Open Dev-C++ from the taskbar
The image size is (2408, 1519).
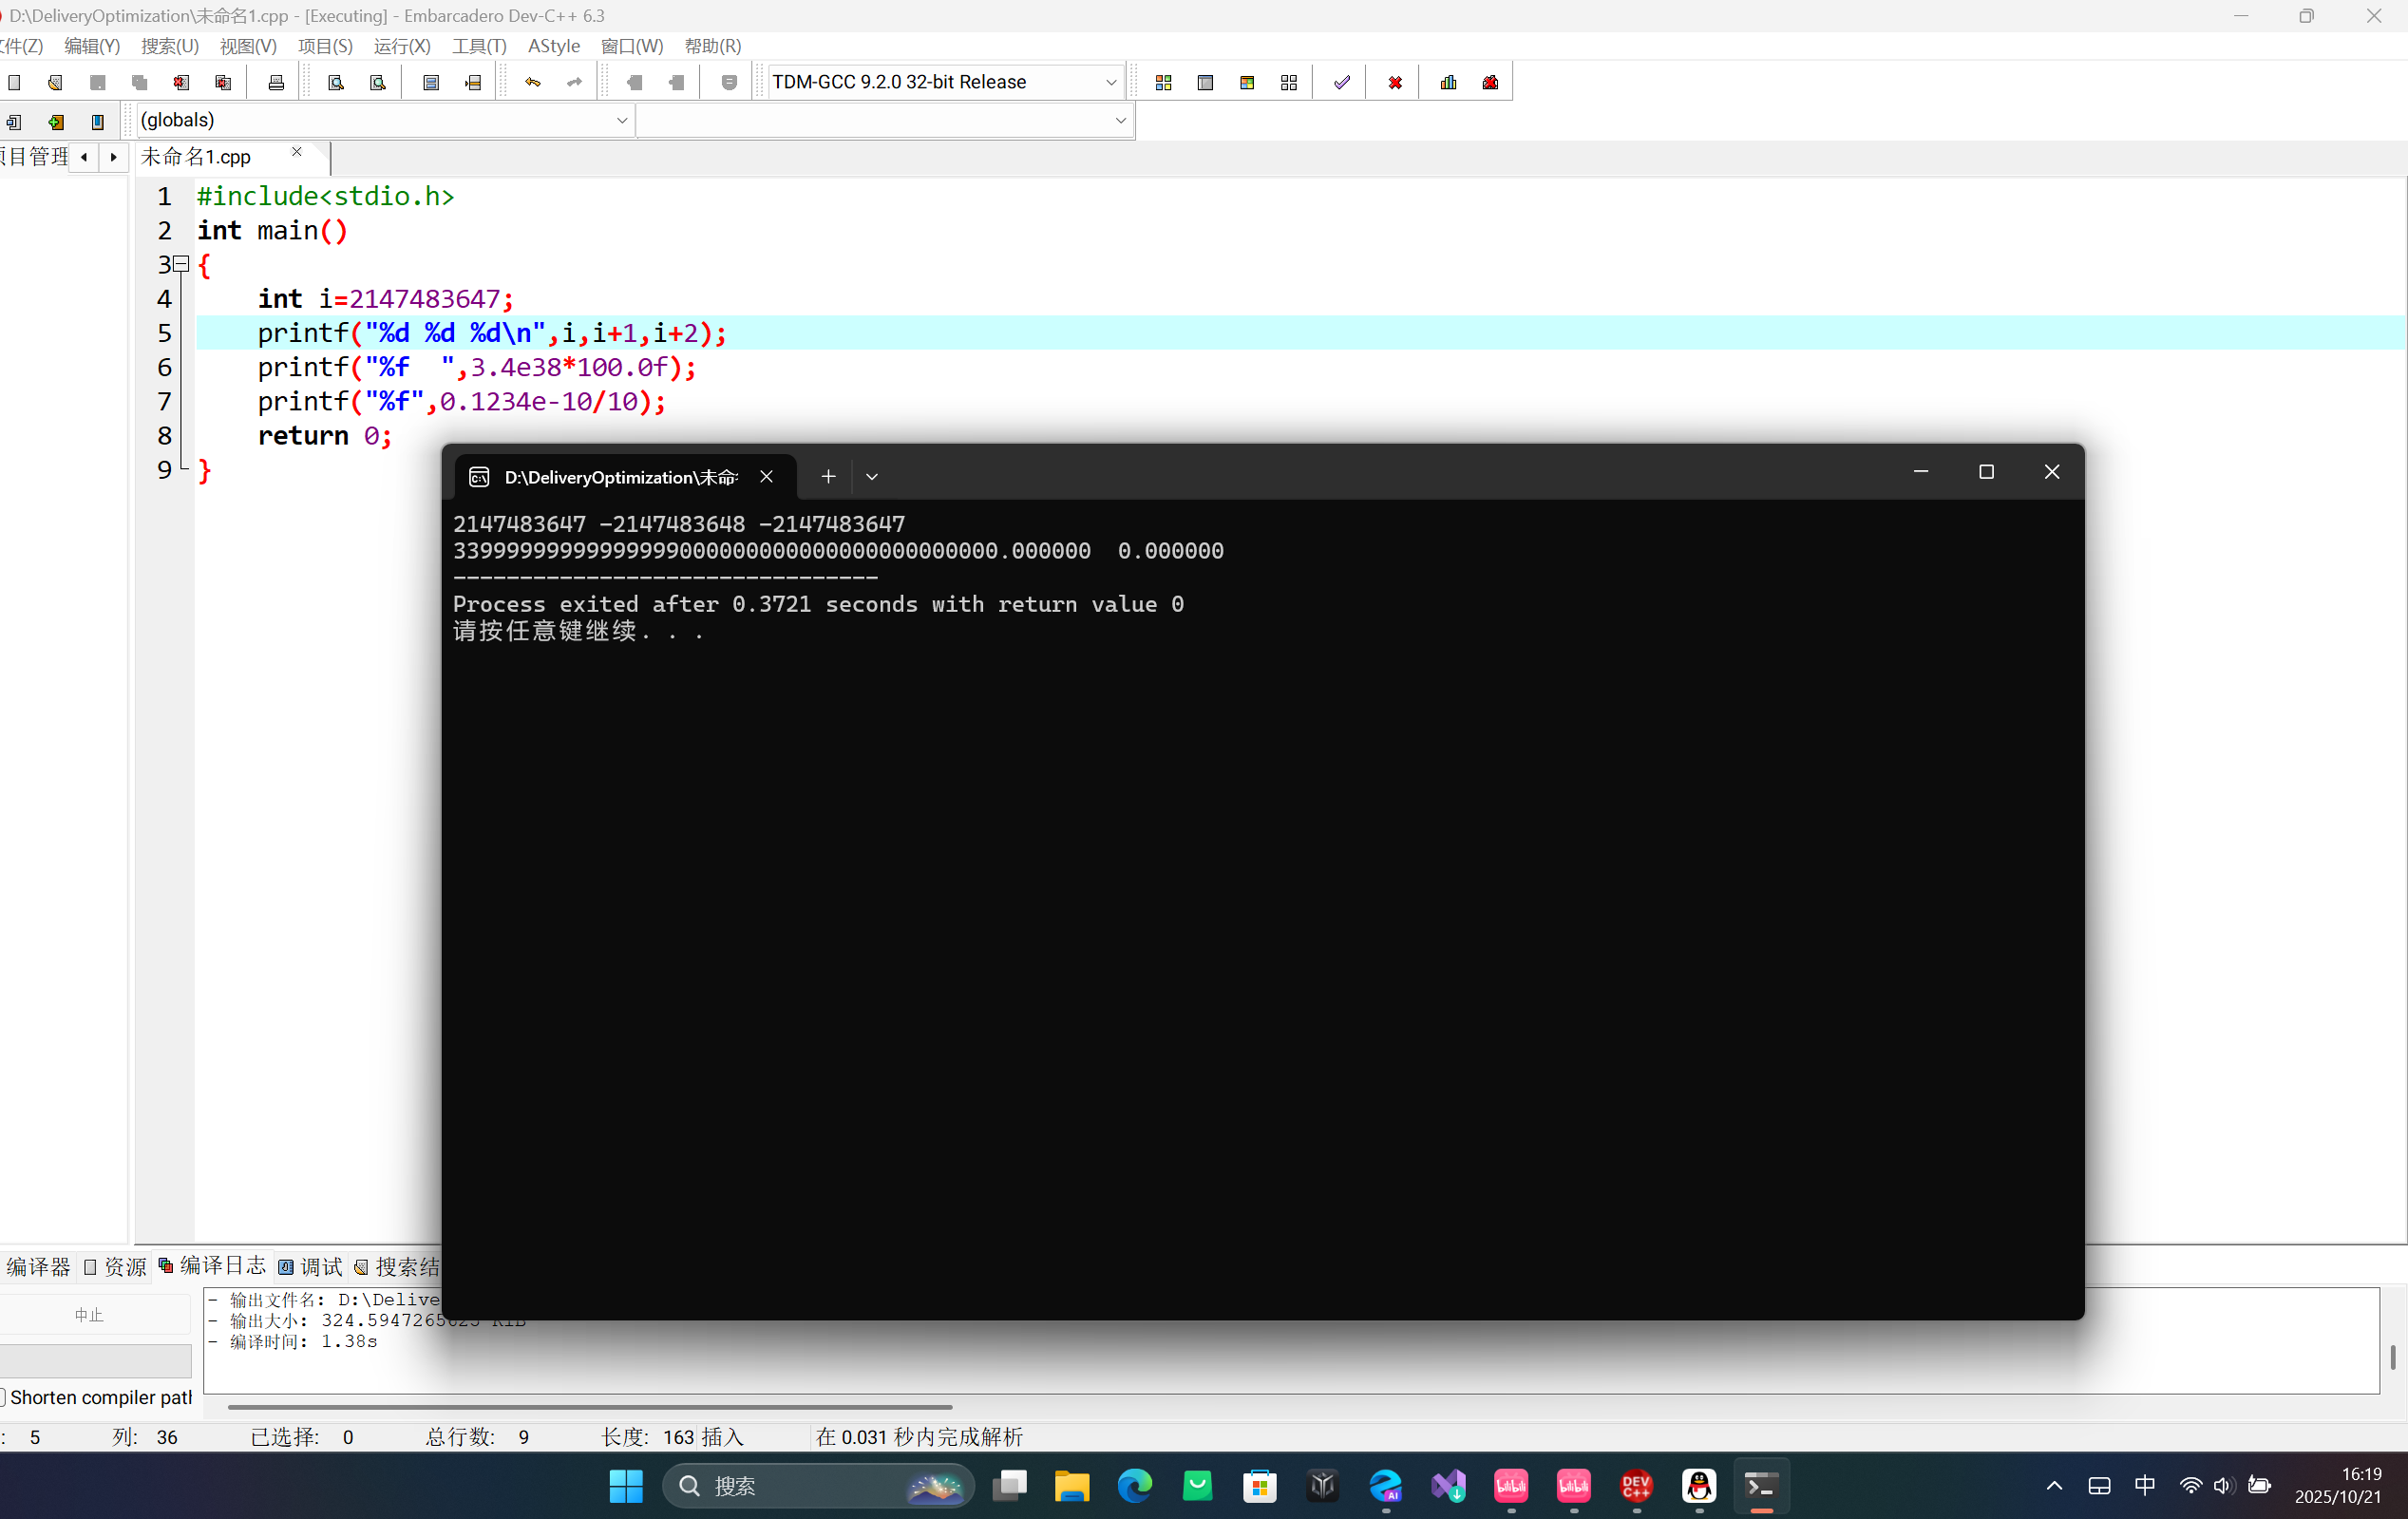click(x=1636, y=1487)
